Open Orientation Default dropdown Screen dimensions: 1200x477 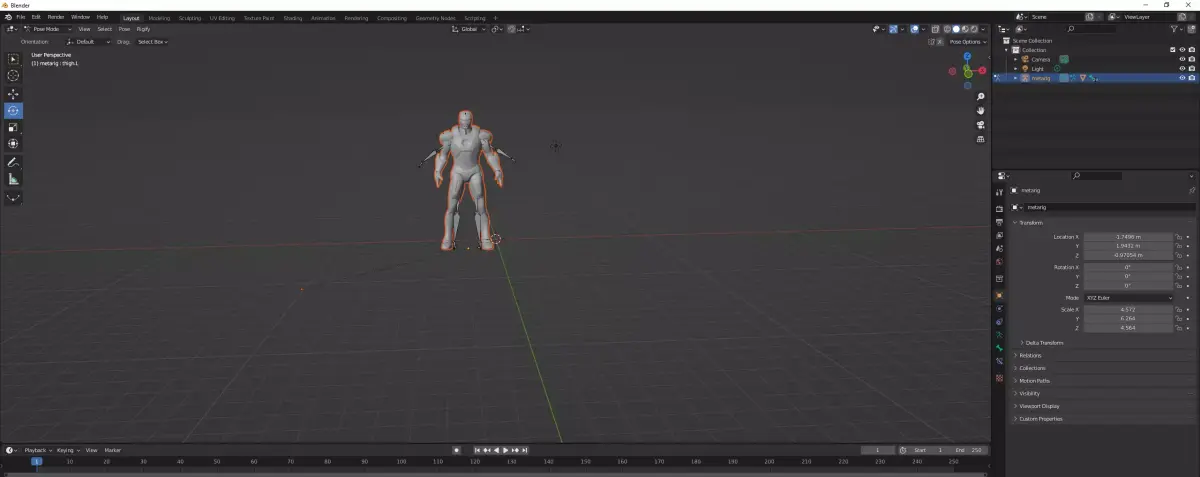click(88, 42)
